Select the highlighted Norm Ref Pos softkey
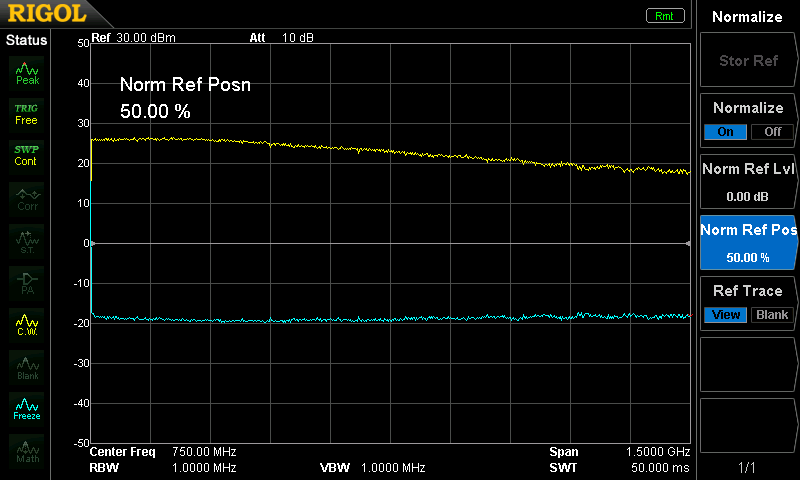The image size is (800, 480). [748, 242]
